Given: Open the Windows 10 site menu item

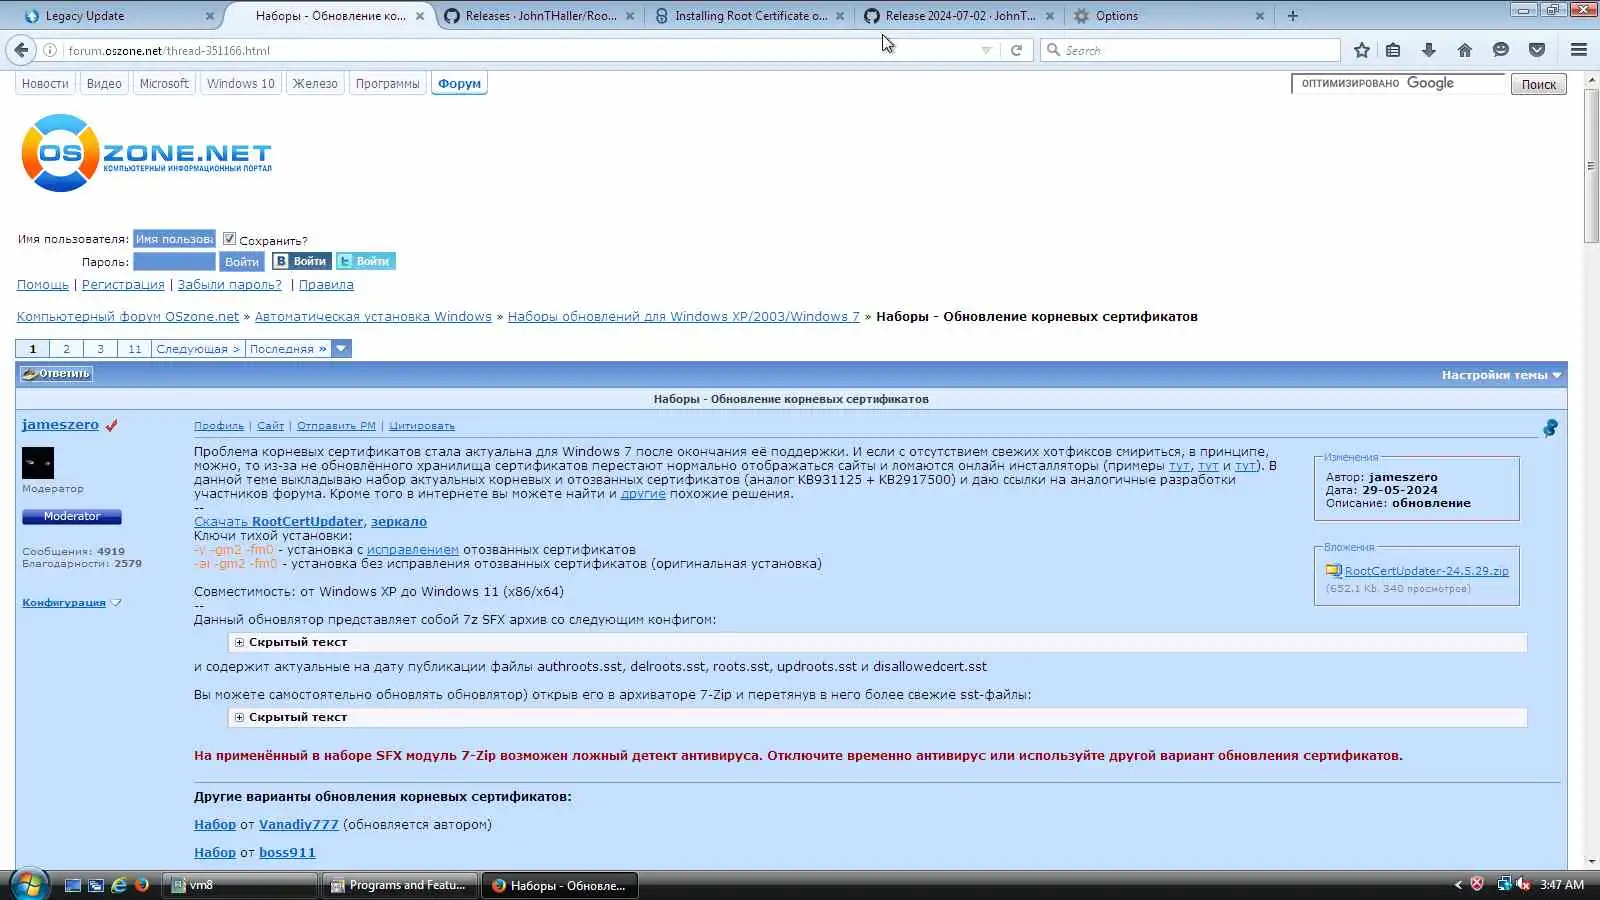Looking at the screenshot, I should [x=240, y=84].
